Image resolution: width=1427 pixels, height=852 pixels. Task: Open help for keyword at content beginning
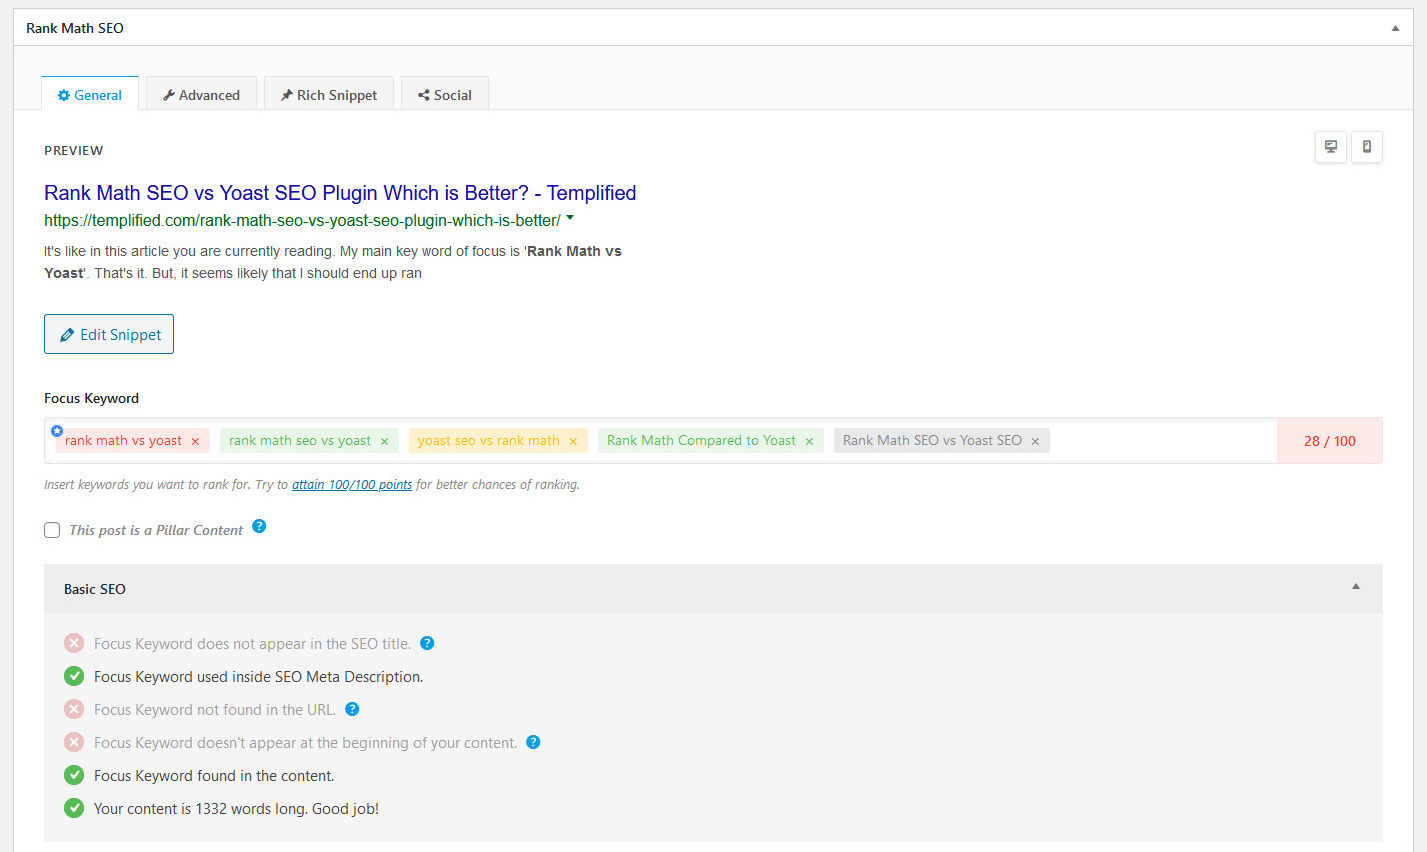click(533, 742)
